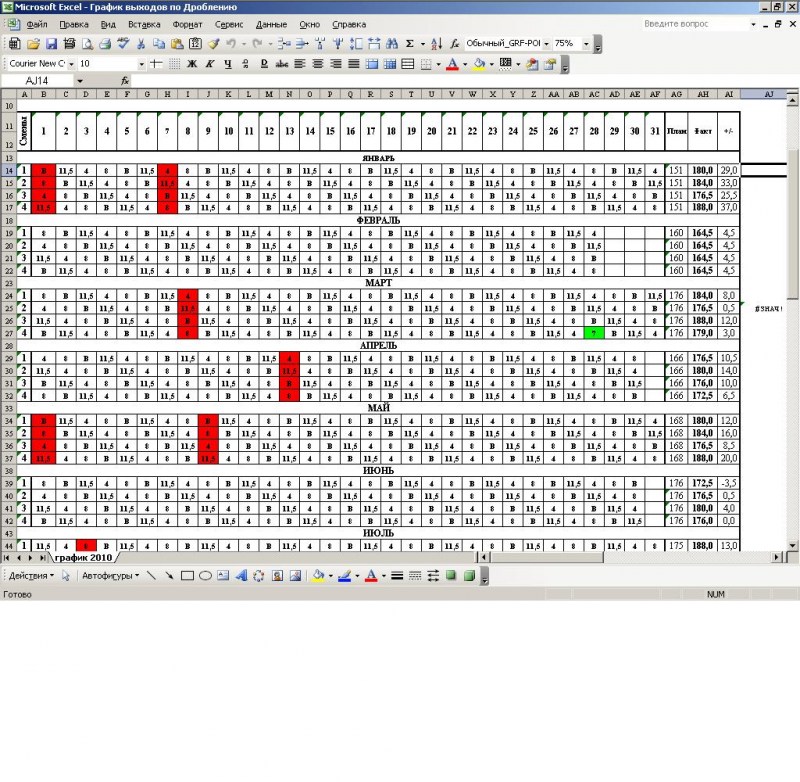Apply the yellow fill color bucket
Viewport: 800px width, 782px height.
pos(479,64)
